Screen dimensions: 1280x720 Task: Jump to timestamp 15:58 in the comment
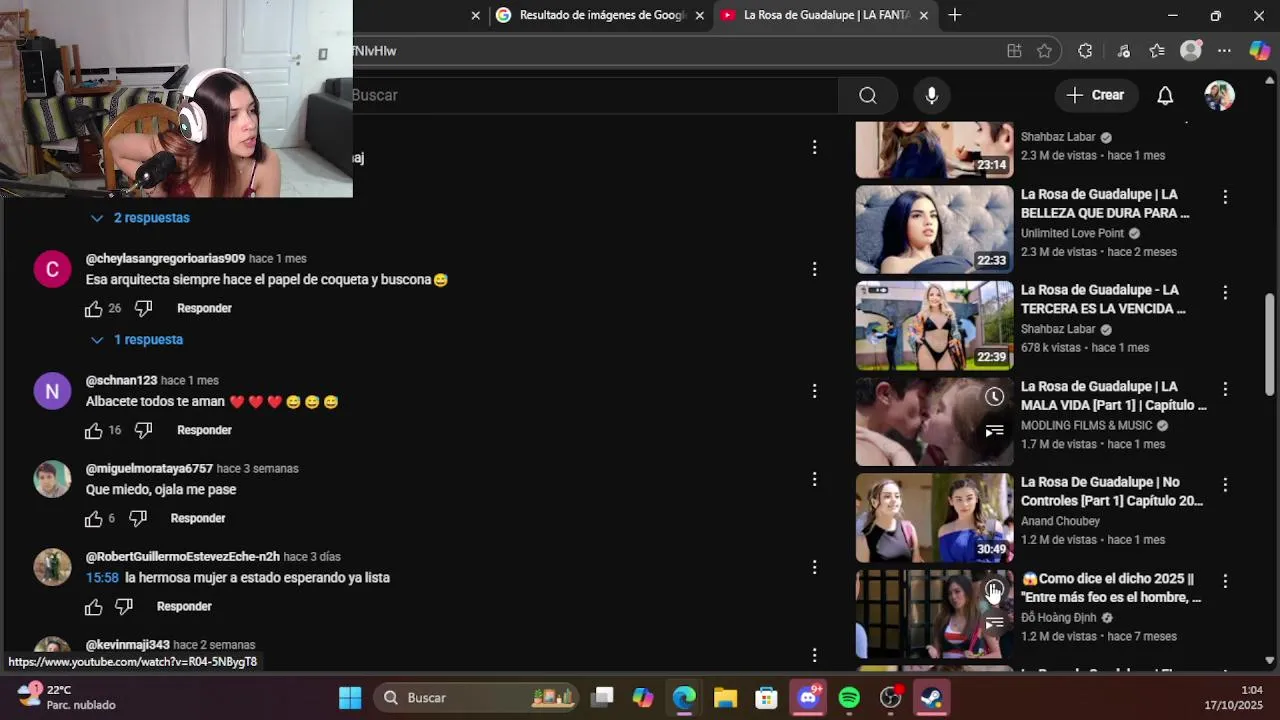coord(102,578)
